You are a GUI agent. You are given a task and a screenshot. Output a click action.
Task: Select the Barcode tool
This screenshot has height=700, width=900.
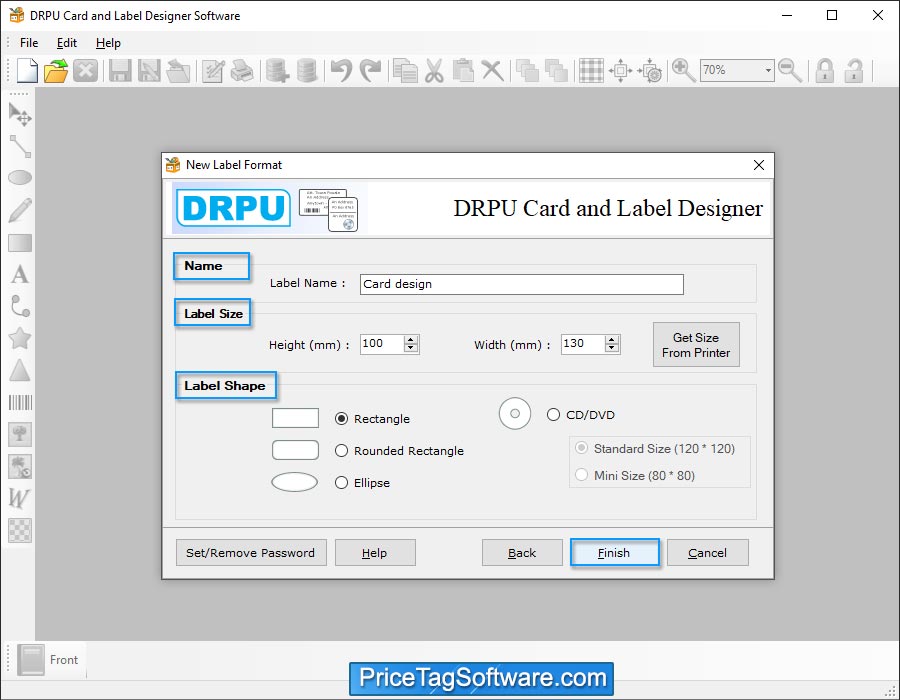[20, 402]
